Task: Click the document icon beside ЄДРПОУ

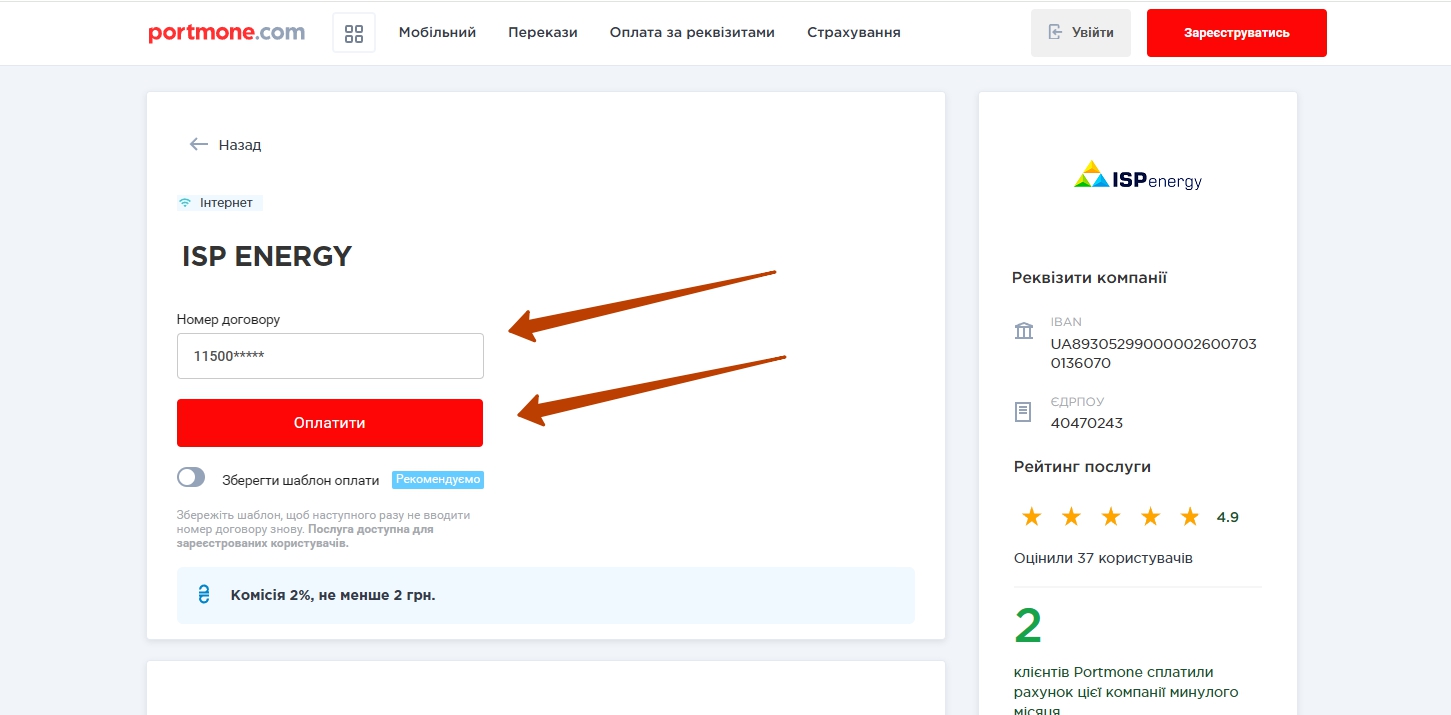Action: coord(1023,411)
